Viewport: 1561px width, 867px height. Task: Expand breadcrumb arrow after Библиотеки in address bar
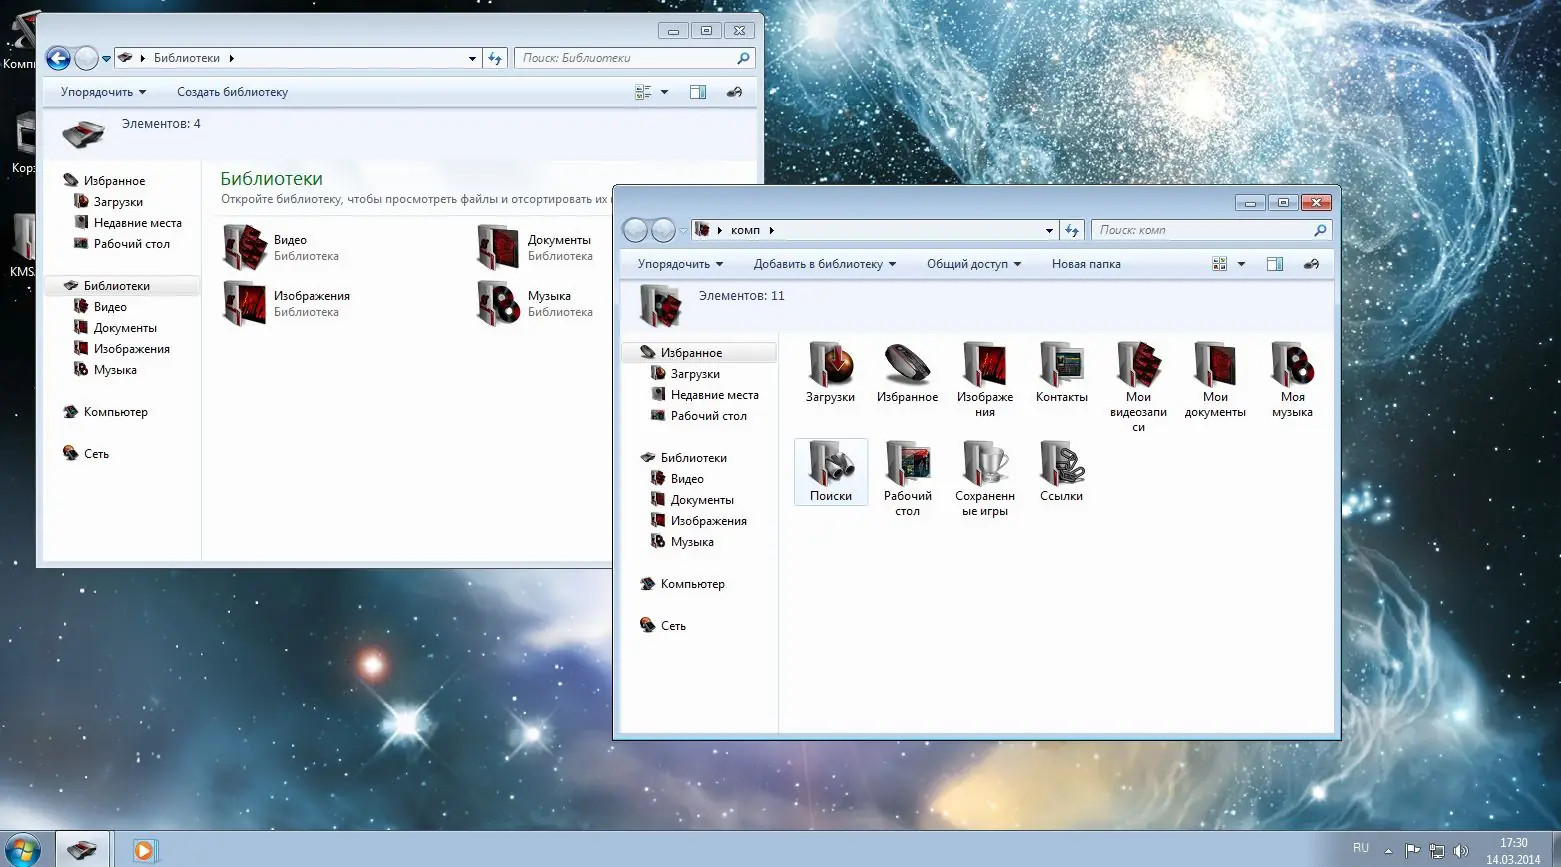coord(232,58)
